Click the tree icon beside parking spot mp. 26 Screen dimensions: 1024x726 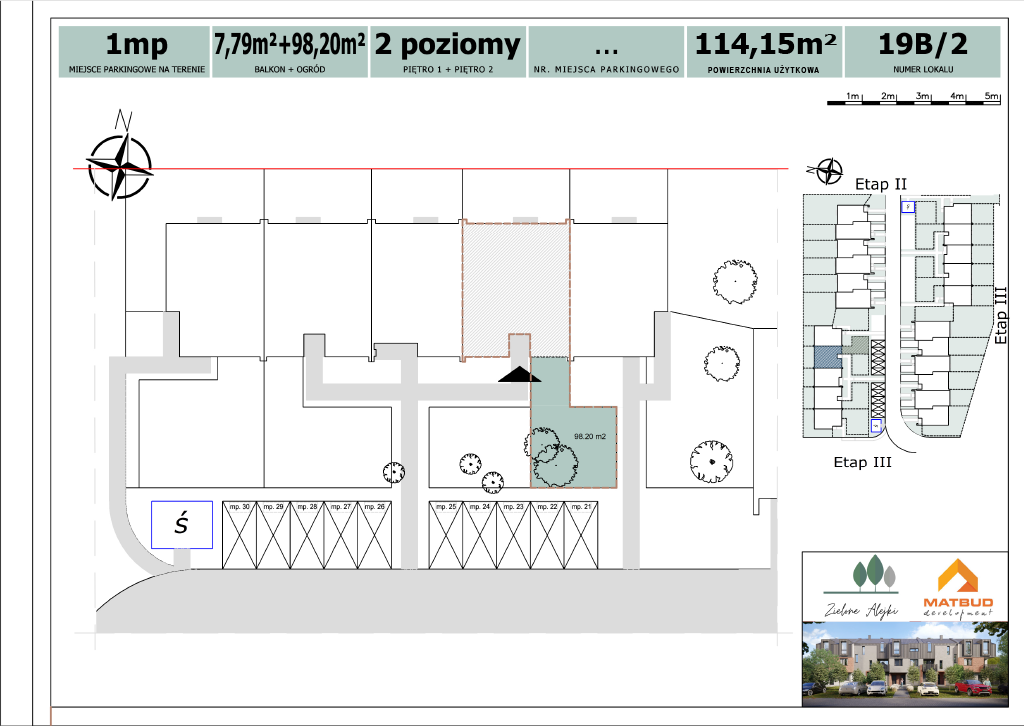[x=394, y=470]
